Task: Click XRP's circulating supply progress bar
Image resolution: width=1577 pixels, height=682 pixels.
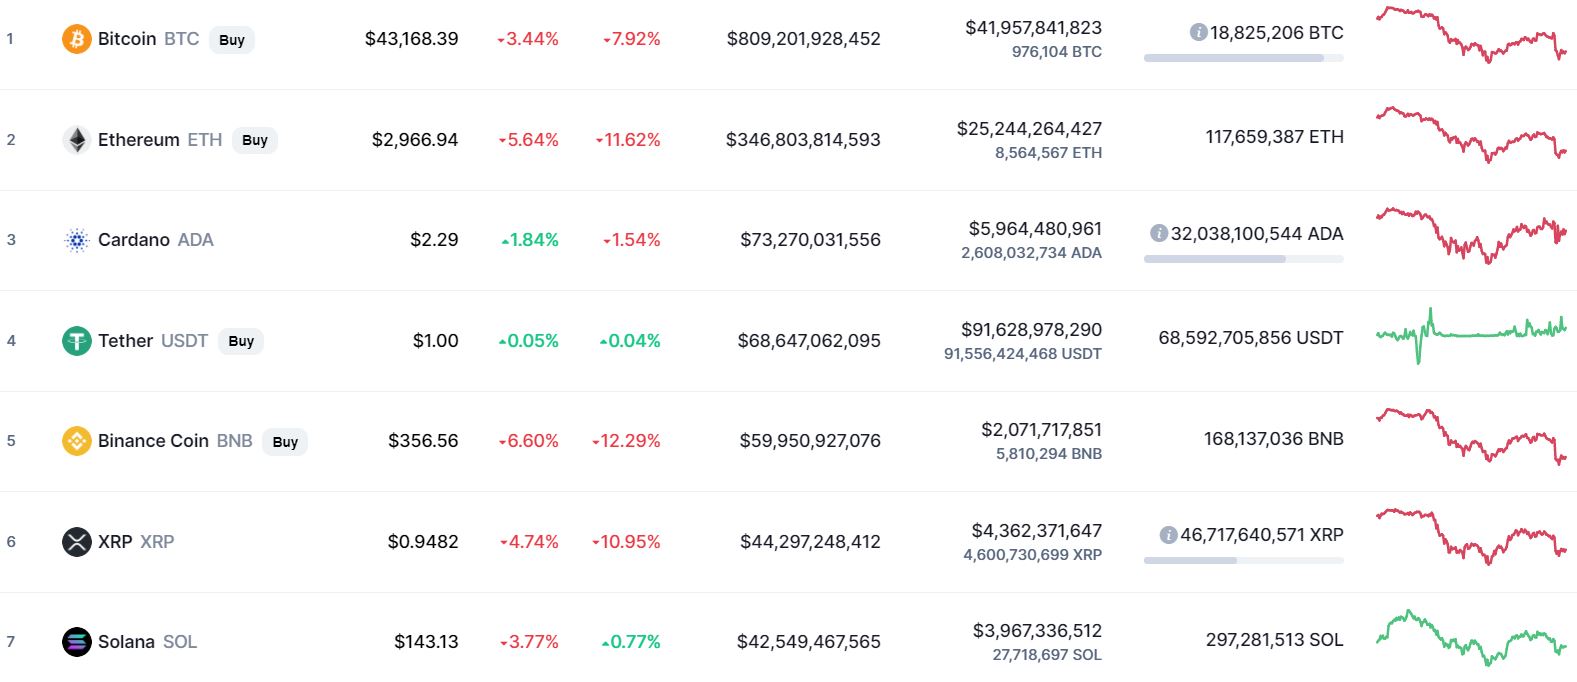Action: click(x=1243, y=561)
